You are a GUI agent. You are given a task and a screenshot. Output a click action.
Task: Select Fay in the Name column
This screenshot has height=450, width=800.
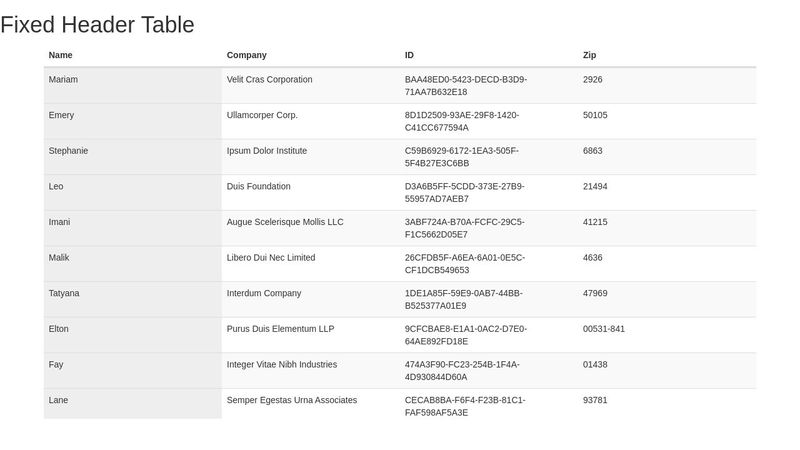click(133, 371)
